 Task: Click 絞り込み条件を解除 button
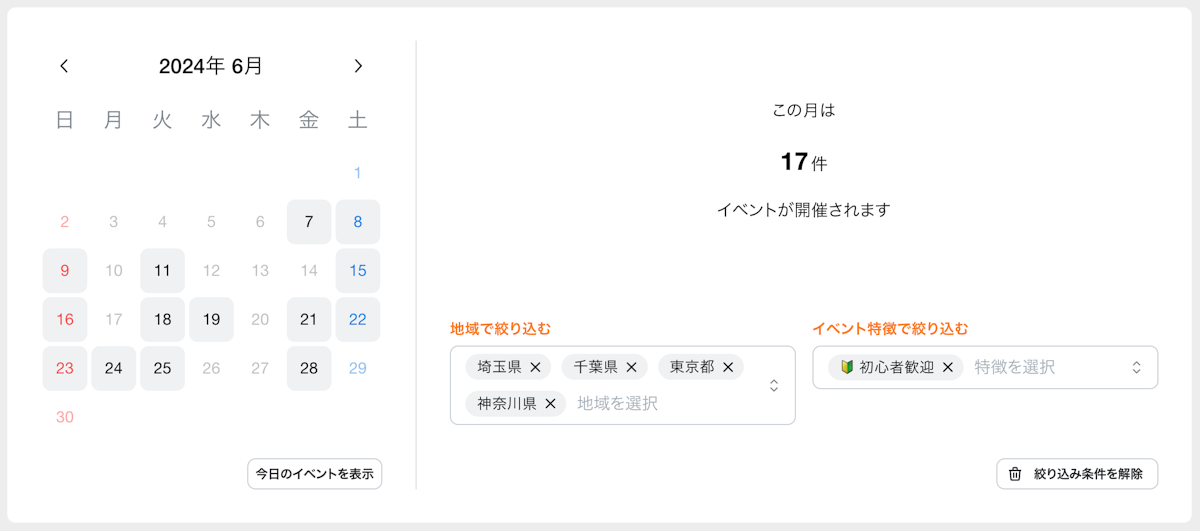pos(1088,474)
